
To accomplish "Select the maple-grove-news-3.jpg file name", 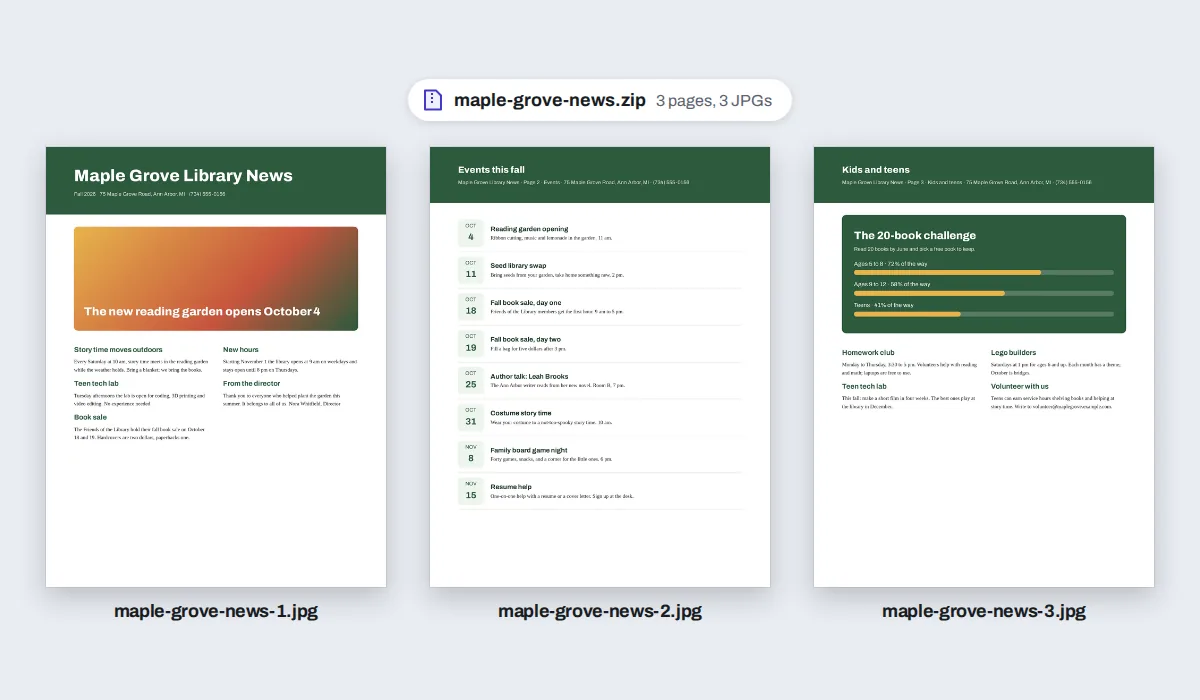I will coord(984,611).
